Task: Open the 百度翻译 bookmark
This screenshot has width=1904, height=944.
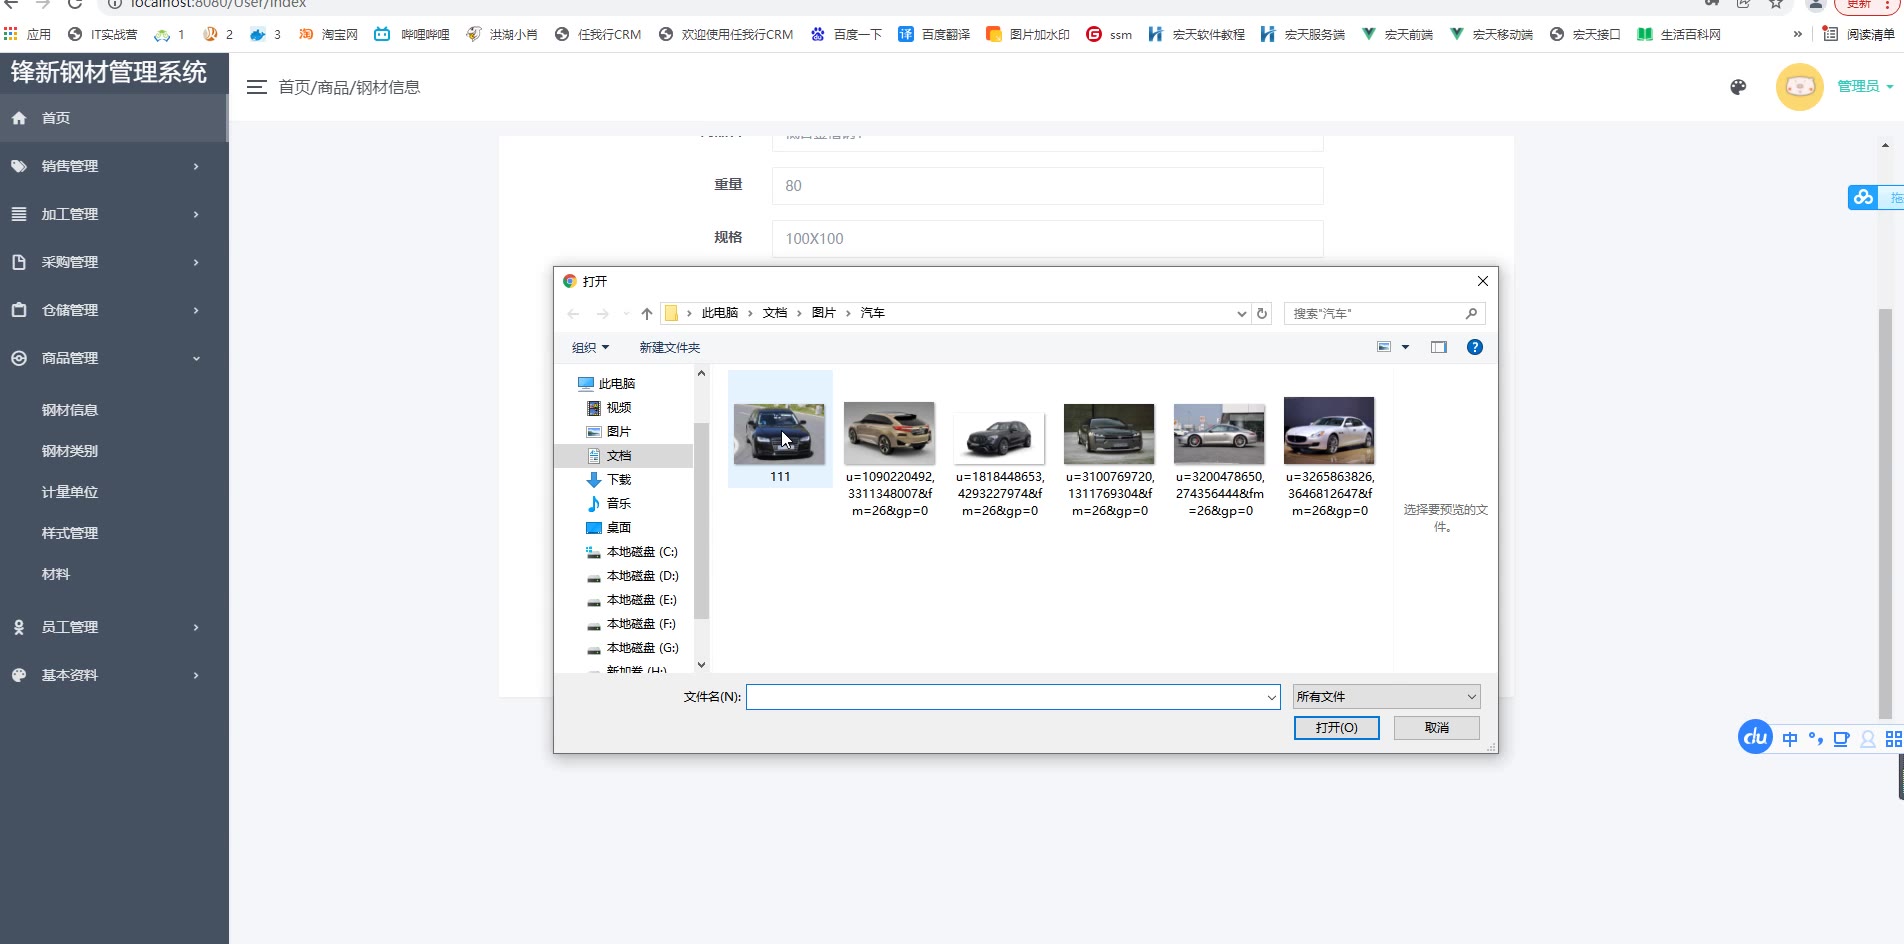Action: pos(934,34)
